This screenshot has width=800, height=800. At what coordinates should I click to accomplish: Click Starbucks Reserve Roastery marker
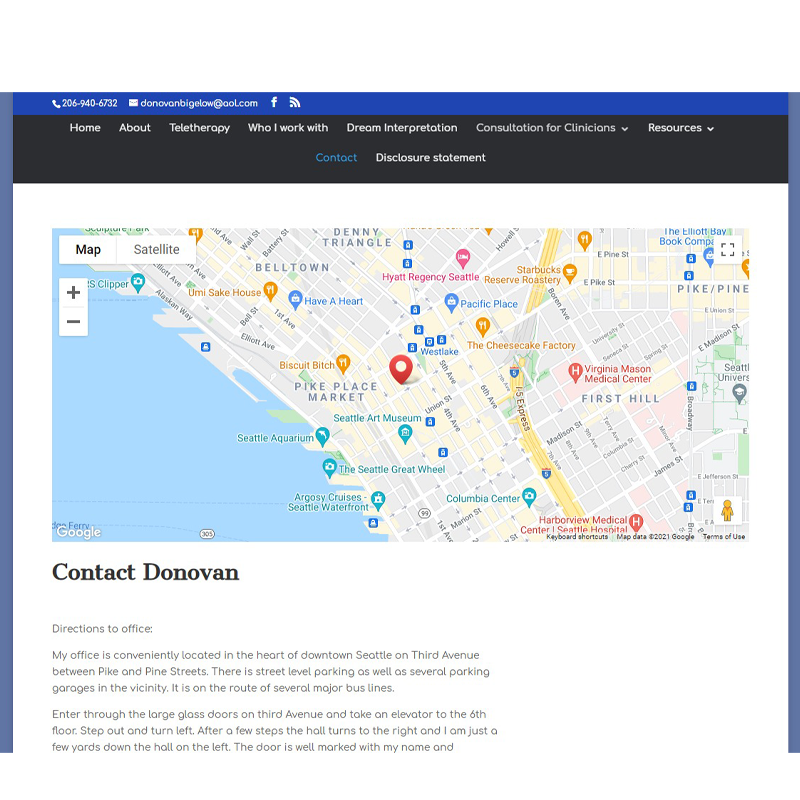[570, 273]
